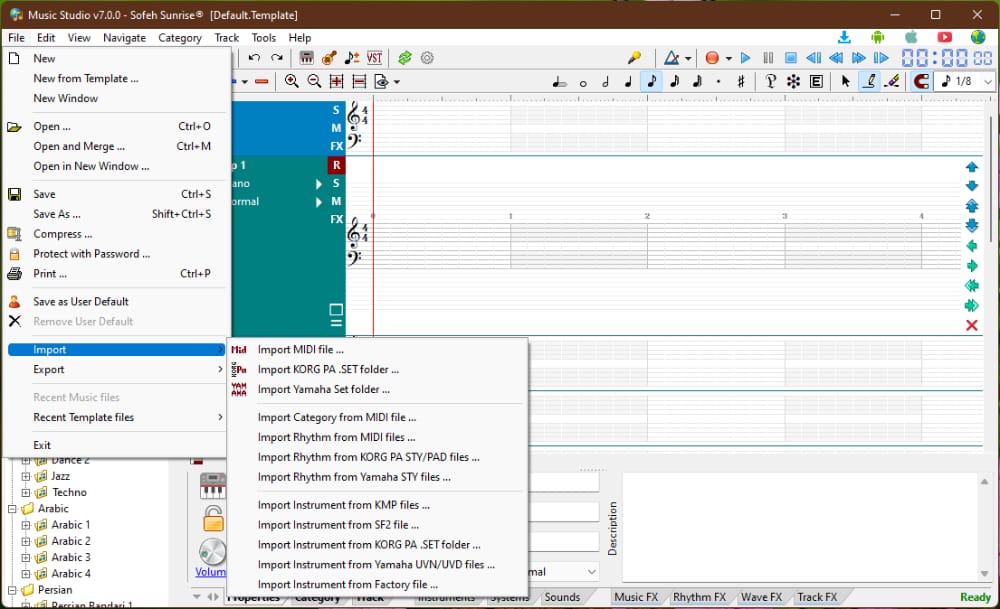
Task: Click the green refresh arrows icon
Action: [405, 58]
